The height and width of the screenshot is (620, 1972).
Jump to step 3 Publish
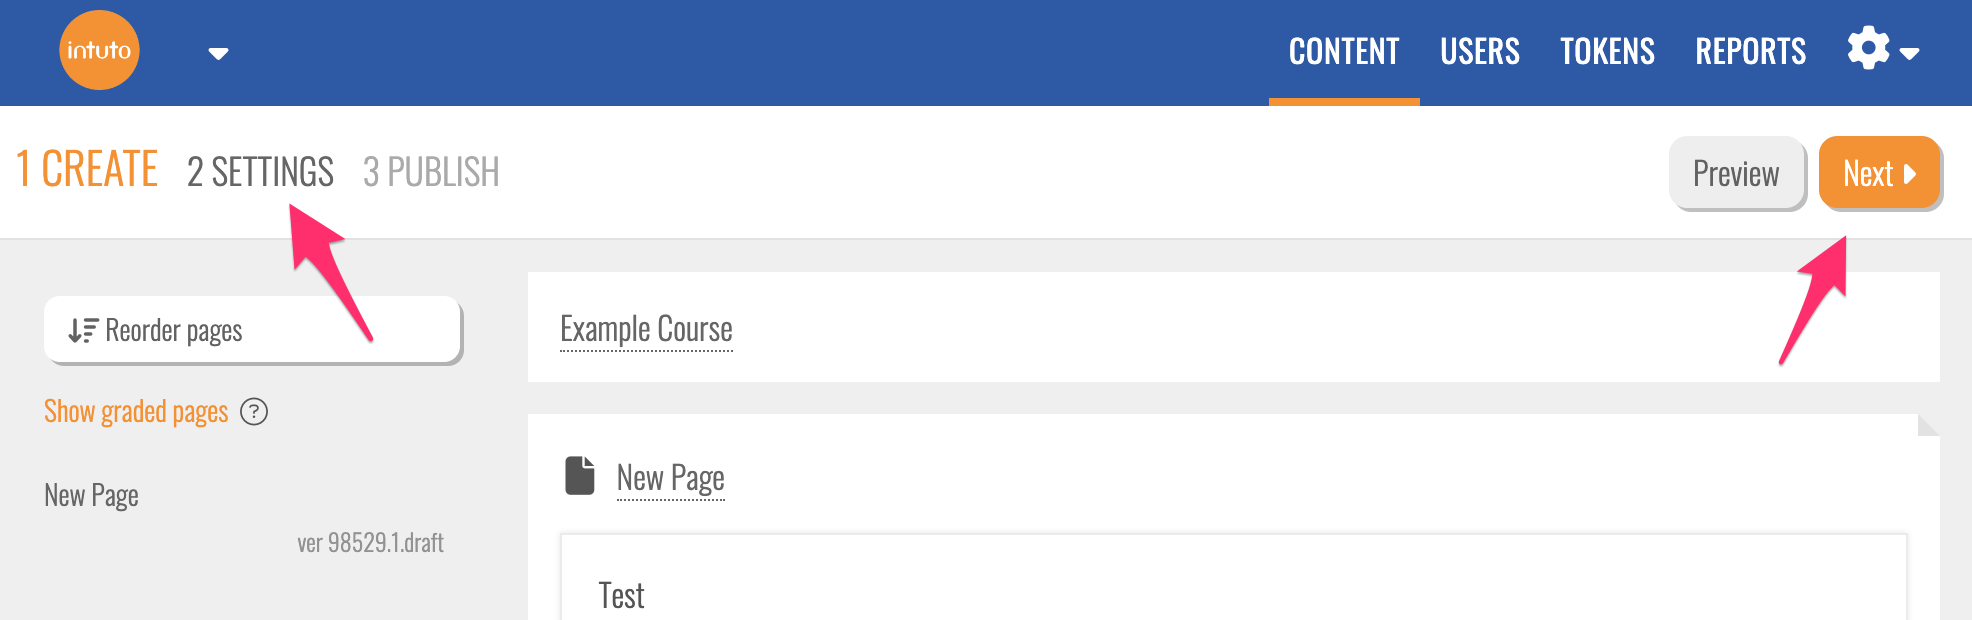[x=431, y=172]
